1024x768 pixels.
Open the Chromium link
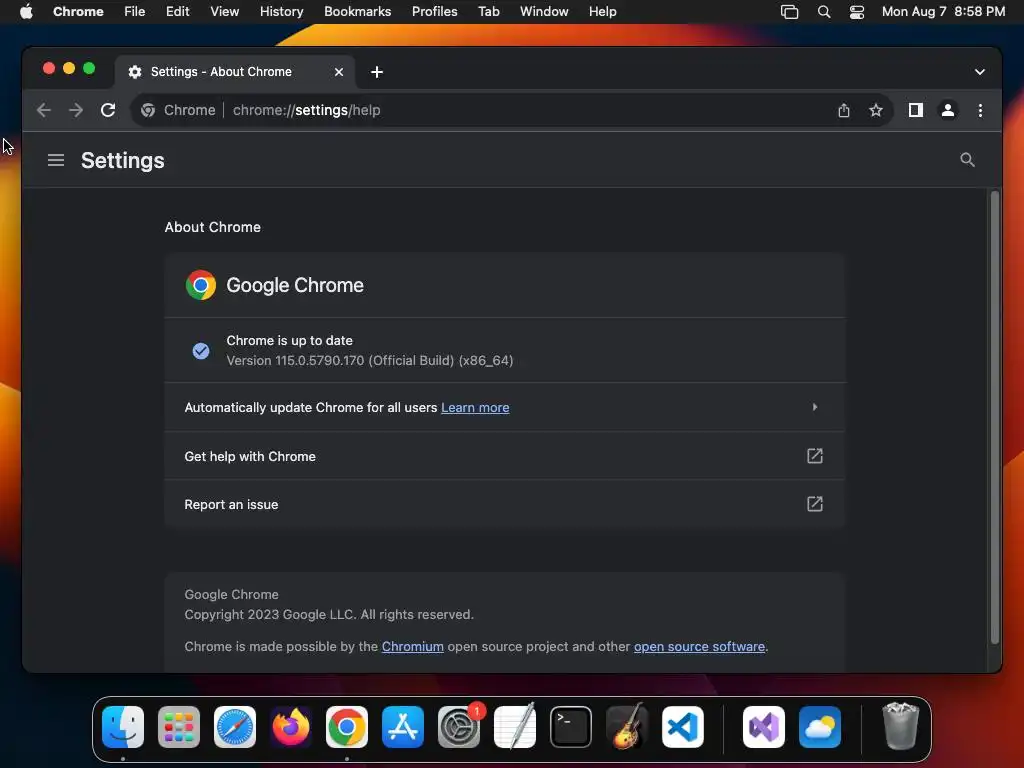412,647
